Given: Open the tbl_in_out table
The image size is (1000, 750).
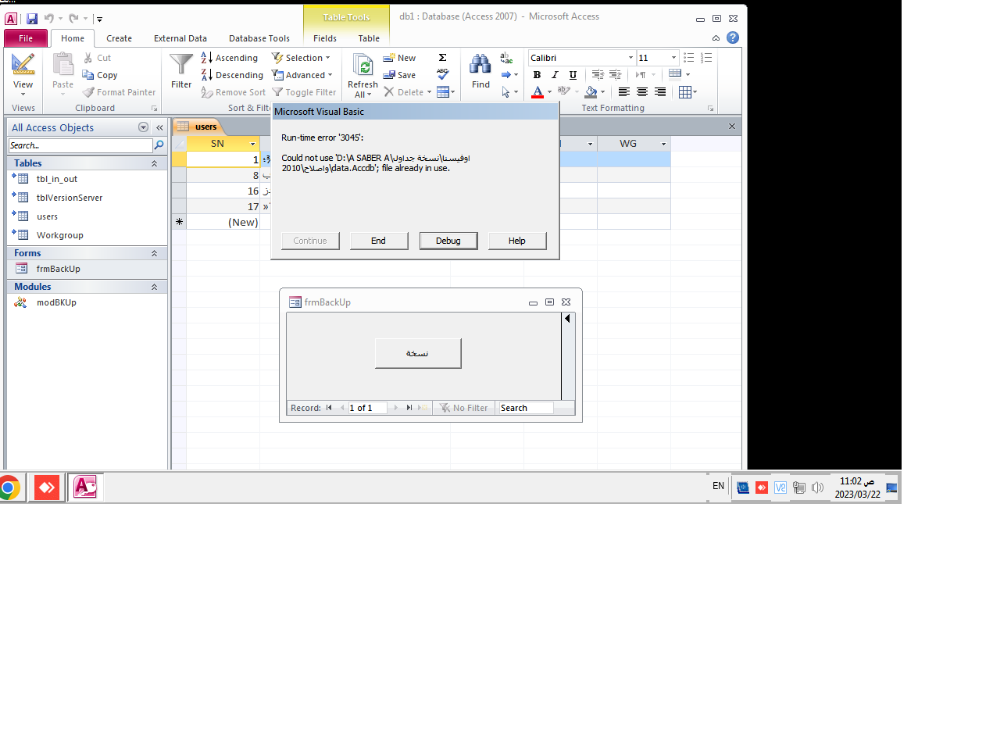Looking at the screenshot, I should [x=57, y=179].
